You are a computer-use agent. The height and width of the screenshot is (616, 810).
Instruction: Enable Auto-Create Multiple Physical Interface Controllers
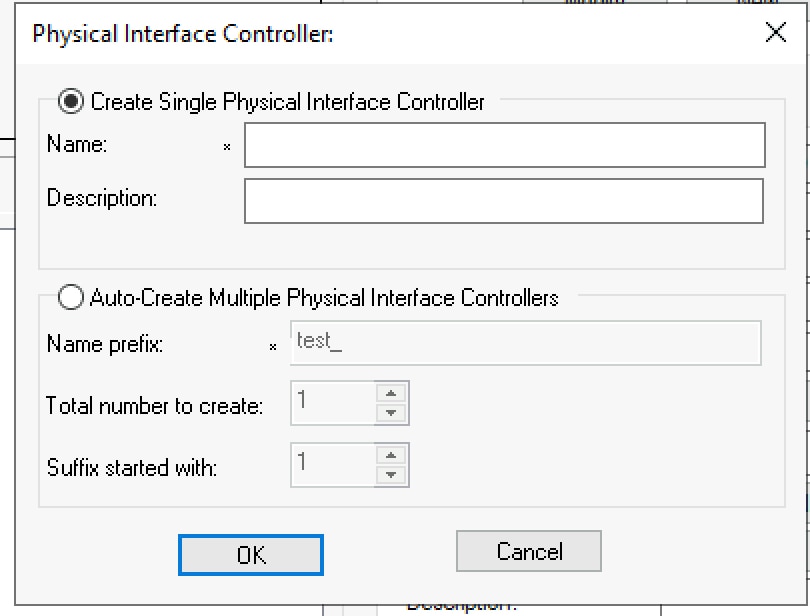(x=71, y=296)
